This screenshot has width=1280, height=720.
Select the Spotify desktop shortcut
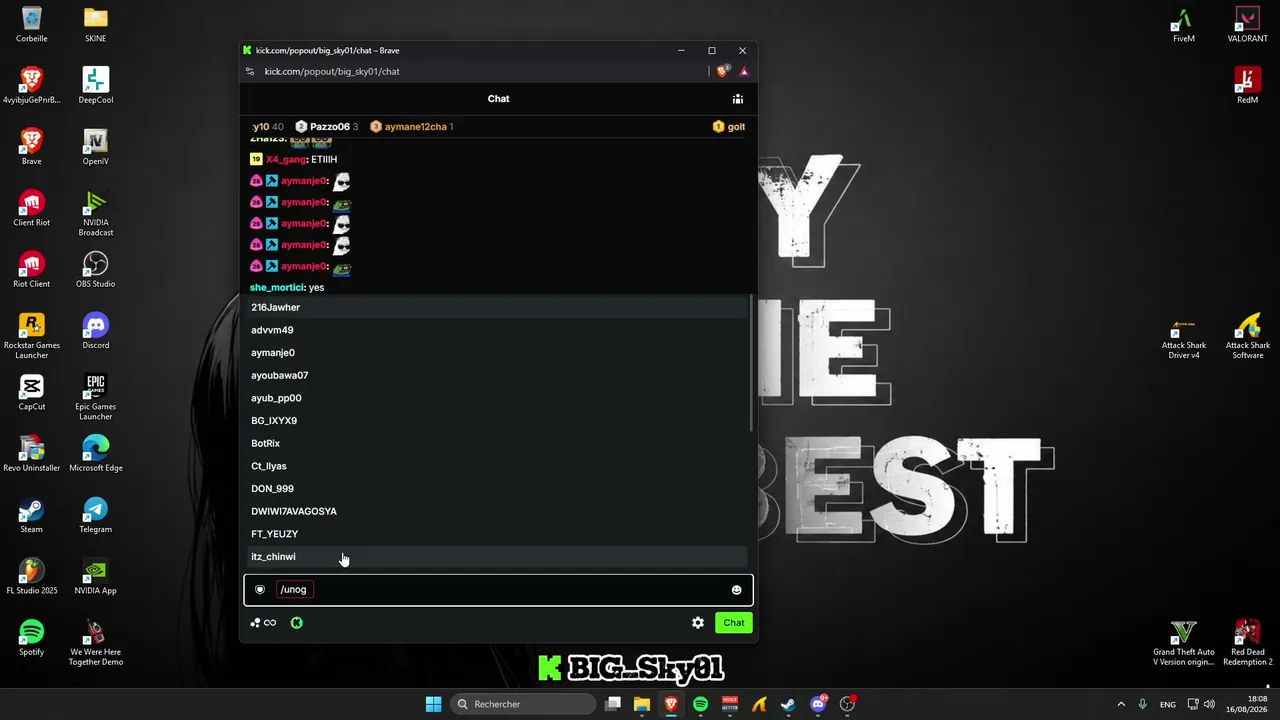pyautogui.click(x=32, y=638)
